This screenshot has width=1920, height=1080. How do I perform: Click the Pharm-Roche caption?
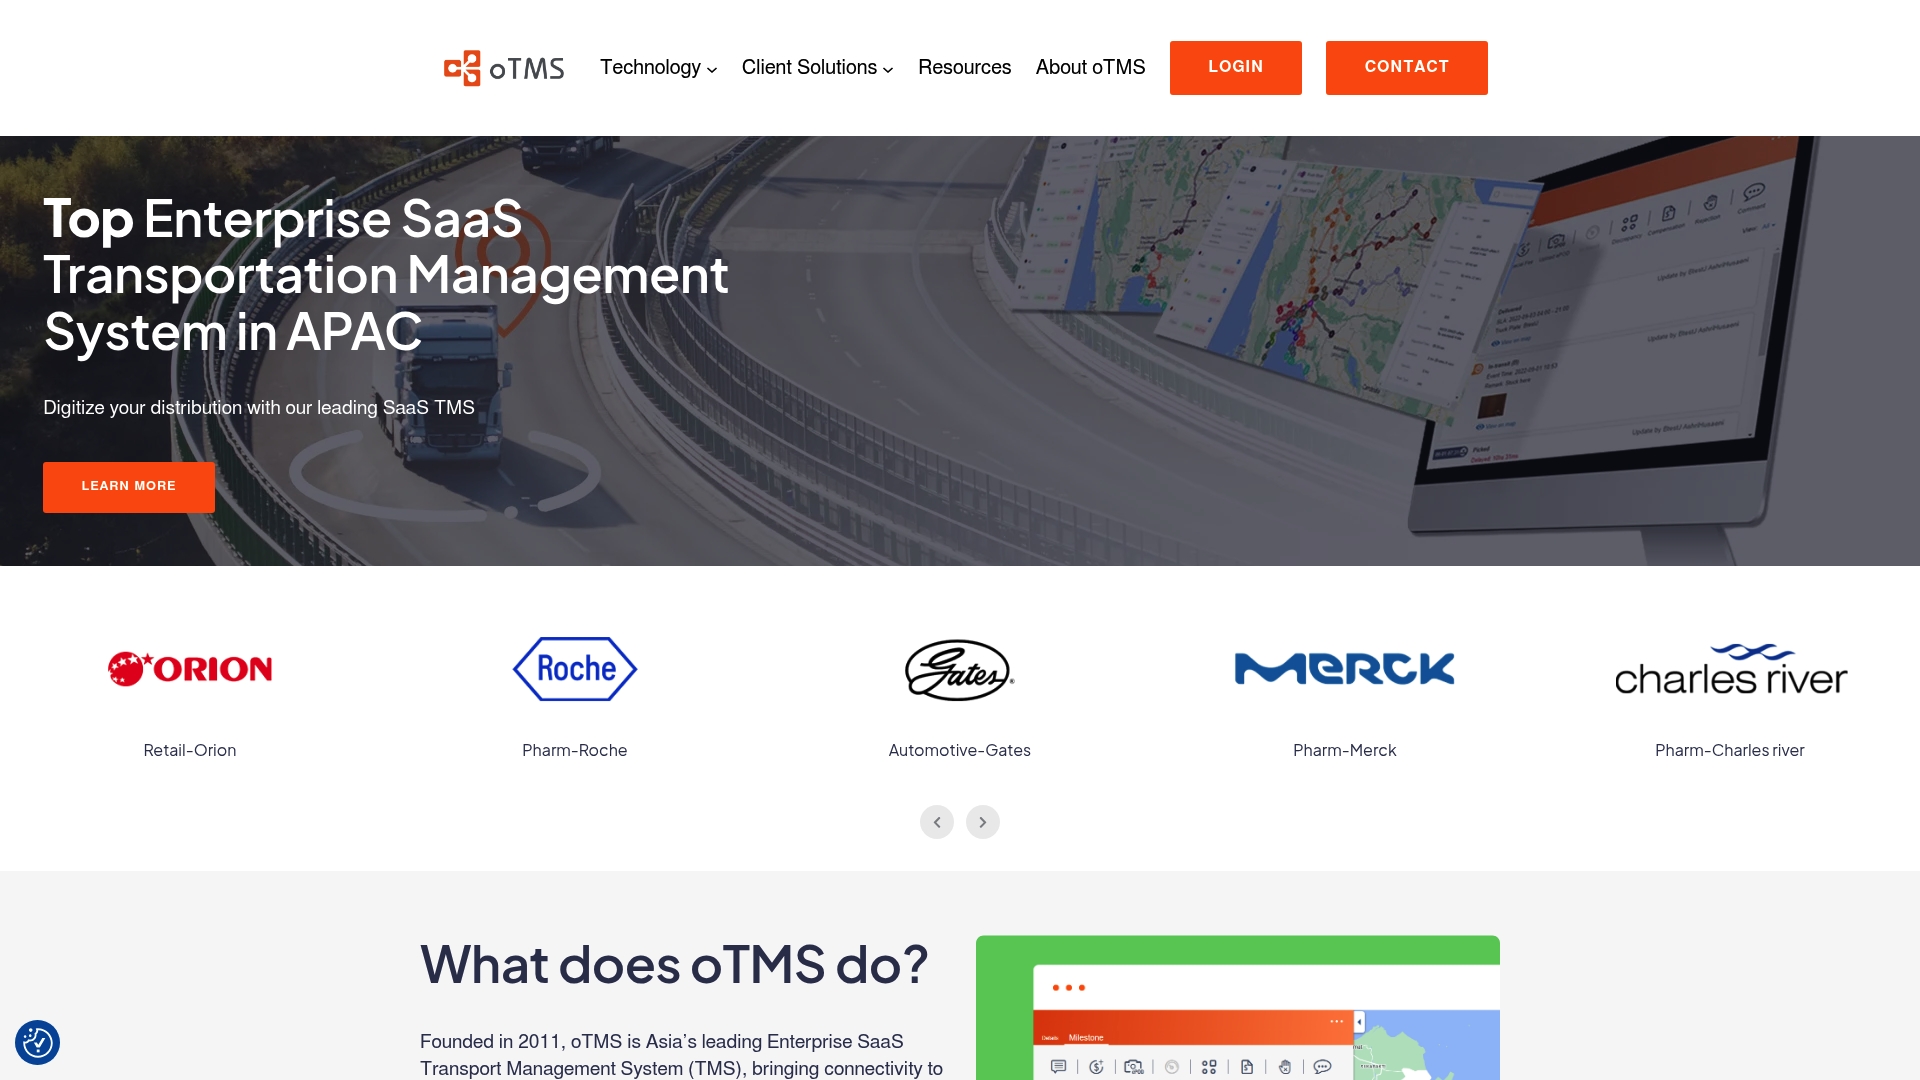coord(575,751)
